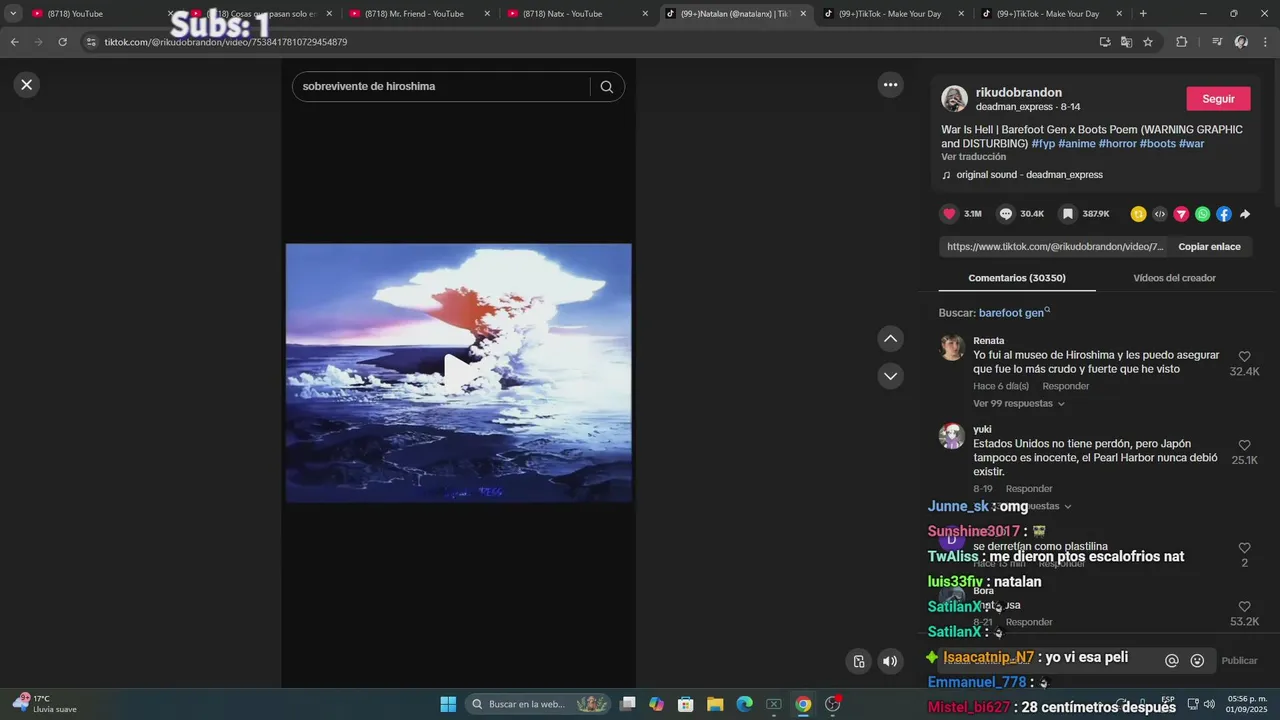Like Renata's comment heart
Screen dimensions: 1280x720
click(1244, 357)
